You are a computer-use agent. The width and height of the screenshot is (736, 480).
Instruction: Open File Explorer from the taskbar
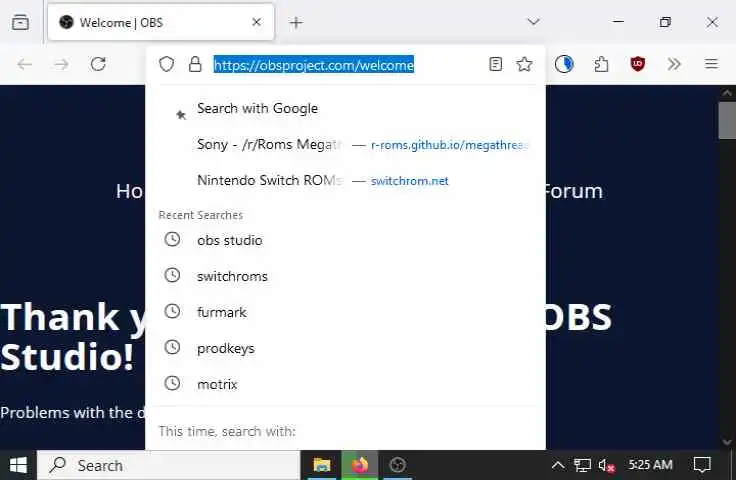pos(322,465)
